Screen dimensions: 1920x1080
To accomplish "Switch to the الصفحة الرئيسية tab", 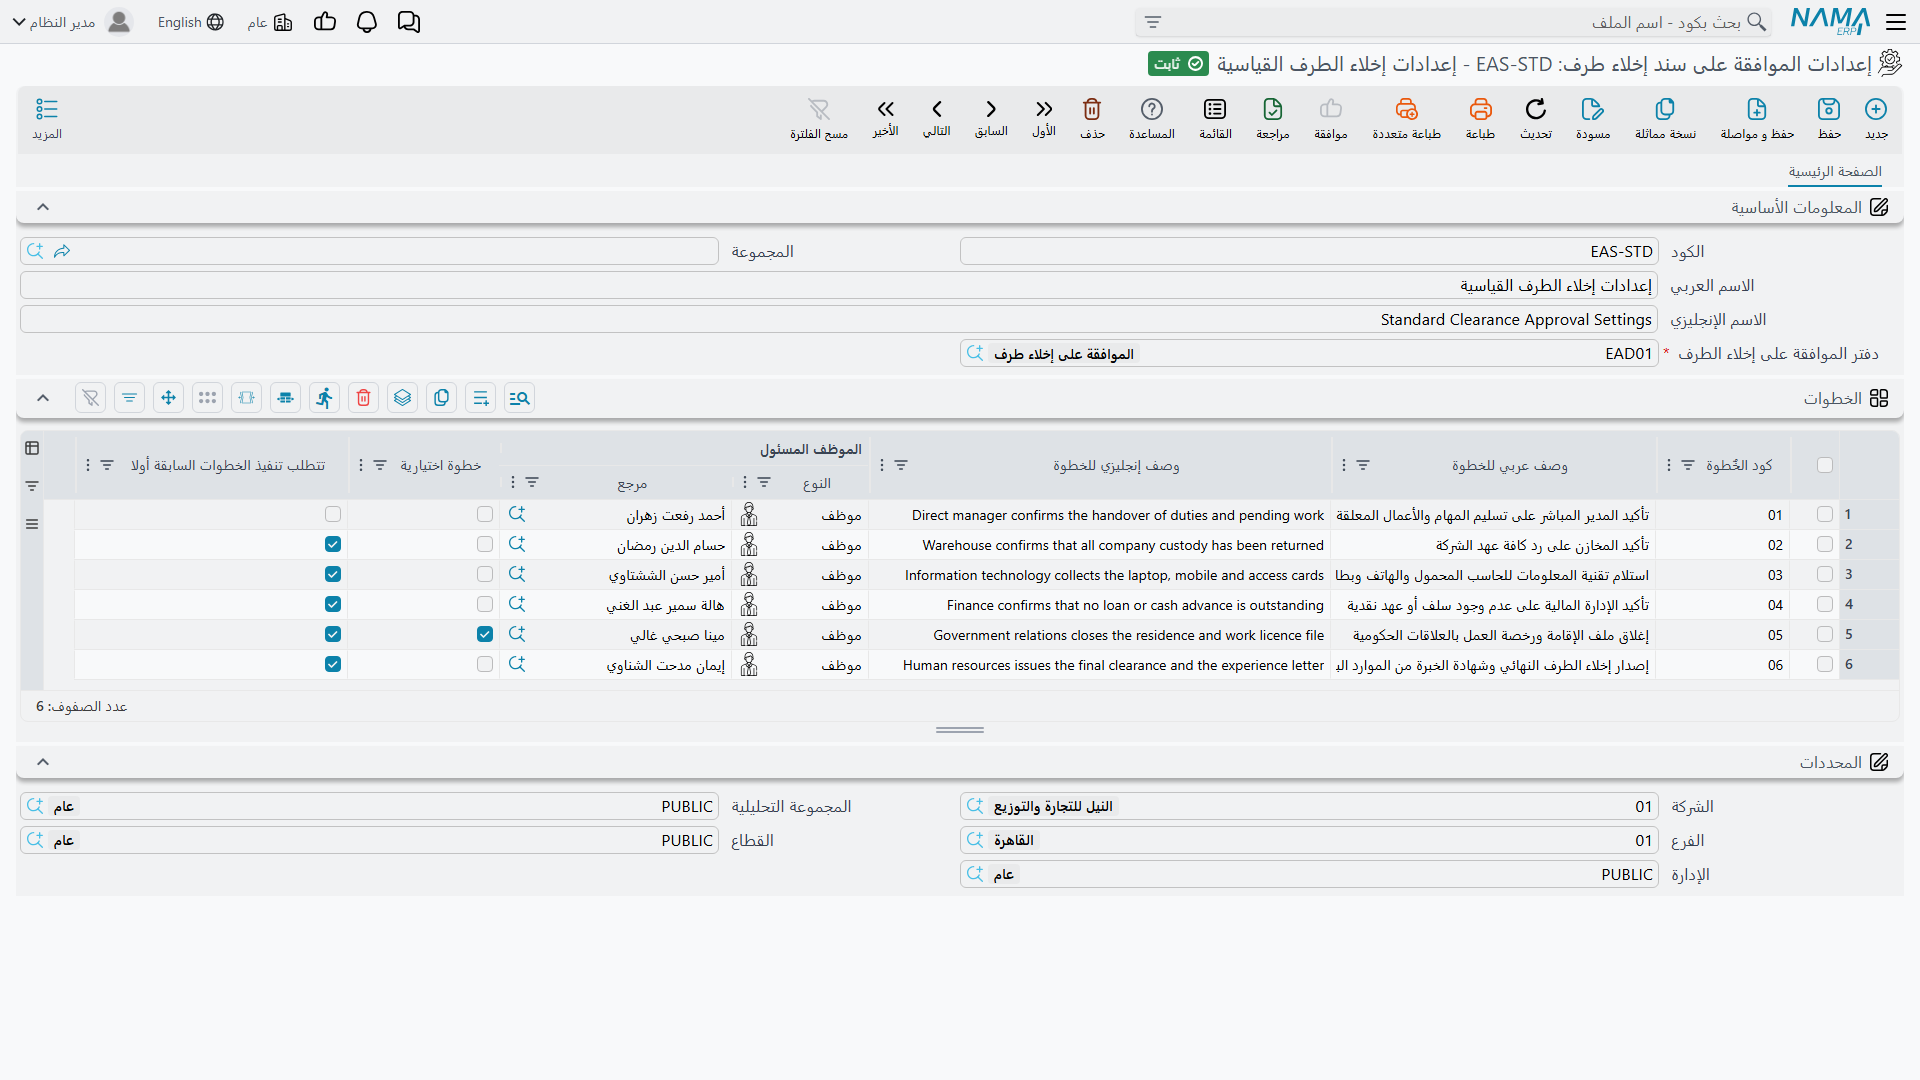I will [x=1835, y=172].
